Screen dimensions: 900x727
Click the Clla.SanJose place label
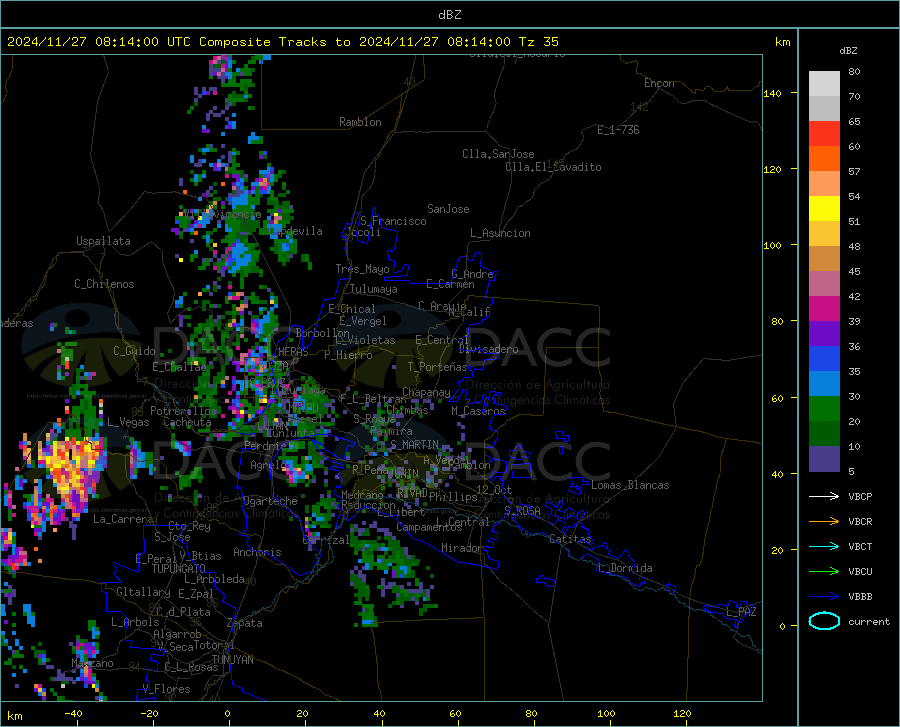tap(498, 154)
